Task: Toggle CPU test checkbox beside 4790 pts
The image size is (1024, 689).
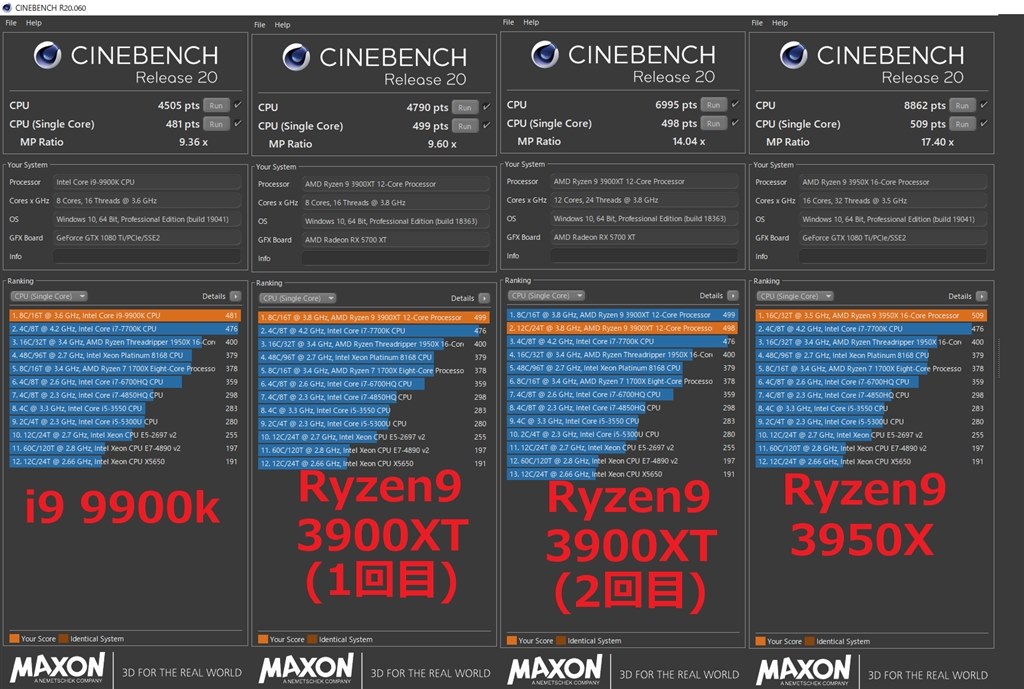Action: tap(487, 106)
